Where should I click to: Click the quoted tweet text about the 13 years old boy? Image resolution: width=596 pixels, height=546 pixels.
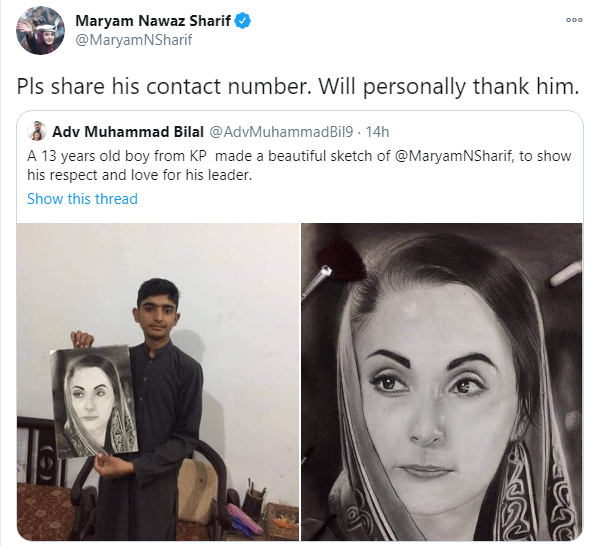(x=299, y=165)
